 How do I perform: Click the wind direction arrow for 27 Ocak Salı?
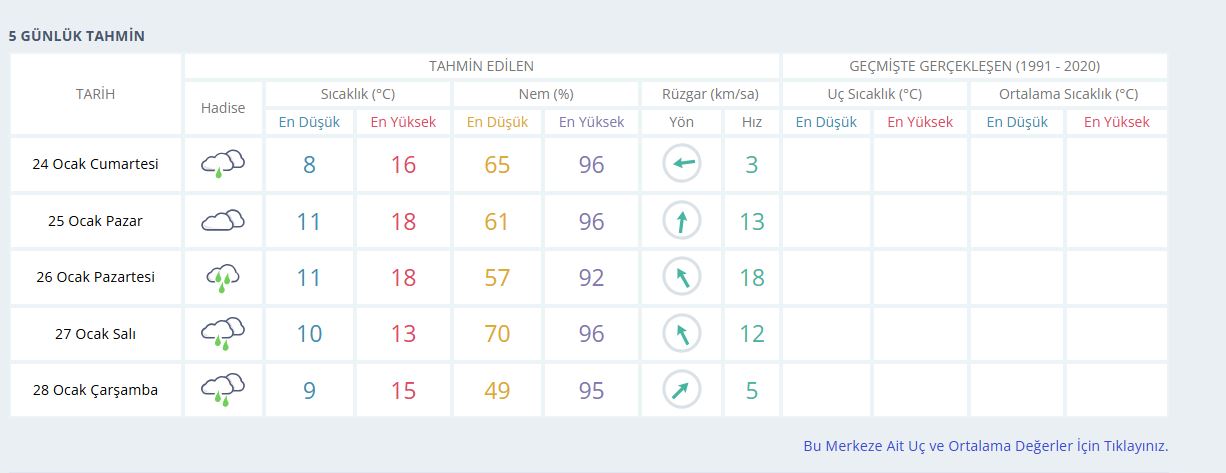coord(681,334)
